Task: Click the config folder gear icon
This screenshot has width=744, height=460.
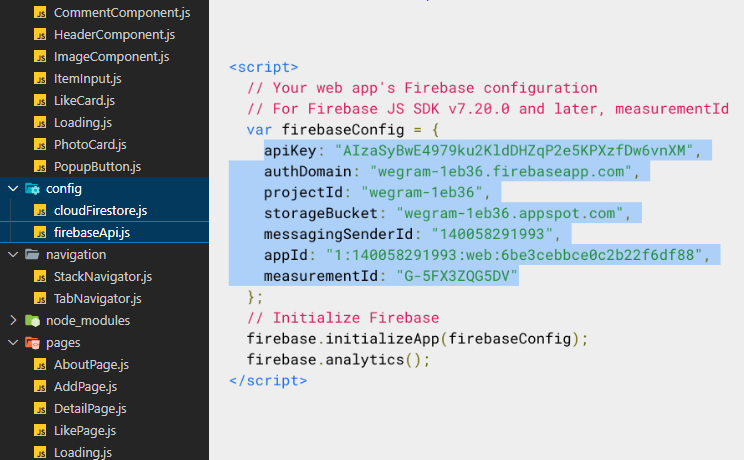Action: click(32, 188)
